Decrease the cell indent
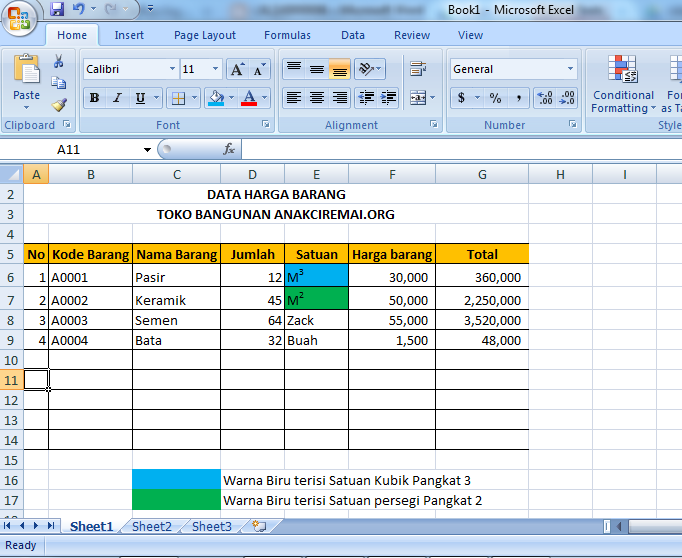Viewport: 682px width, 558px height. [366, 98]
